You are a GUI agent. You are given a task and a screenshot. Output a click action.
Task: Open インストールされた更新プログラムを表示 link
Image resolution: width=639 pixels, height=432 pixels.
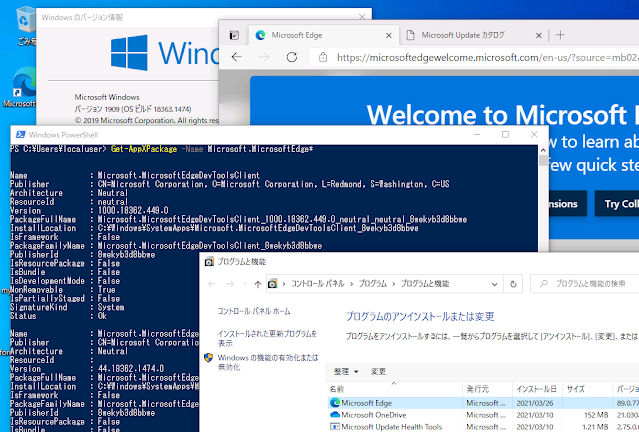(267, 338)
